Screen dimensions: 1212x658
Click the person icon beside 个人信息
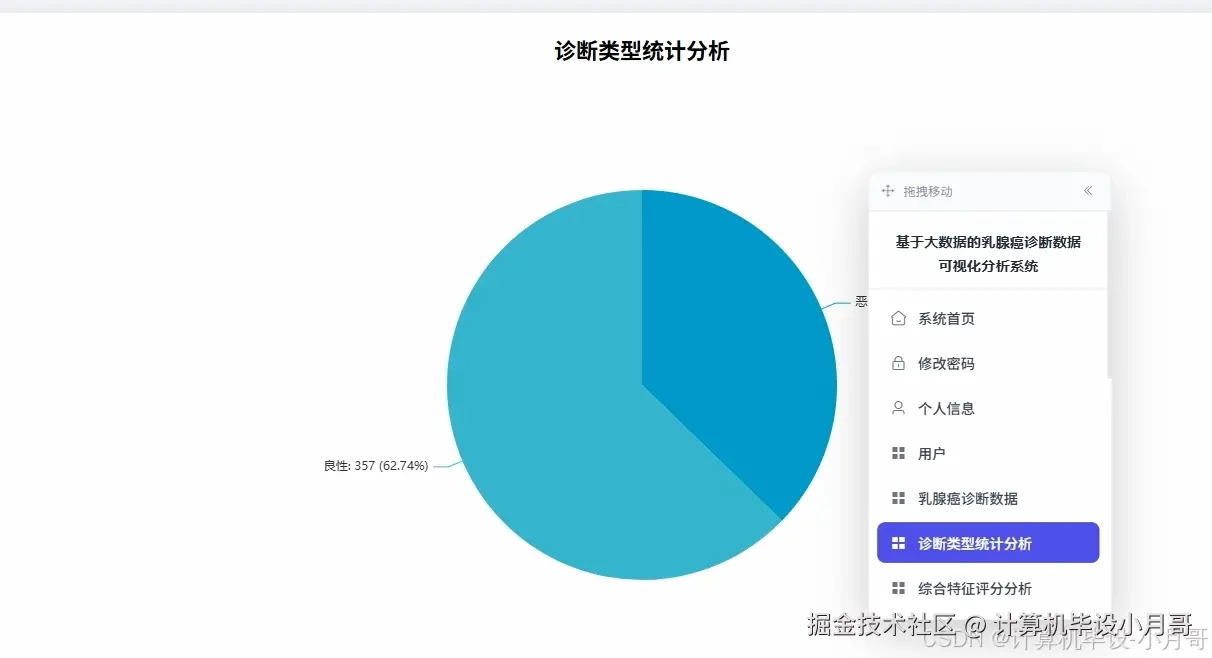click(898, 408)
